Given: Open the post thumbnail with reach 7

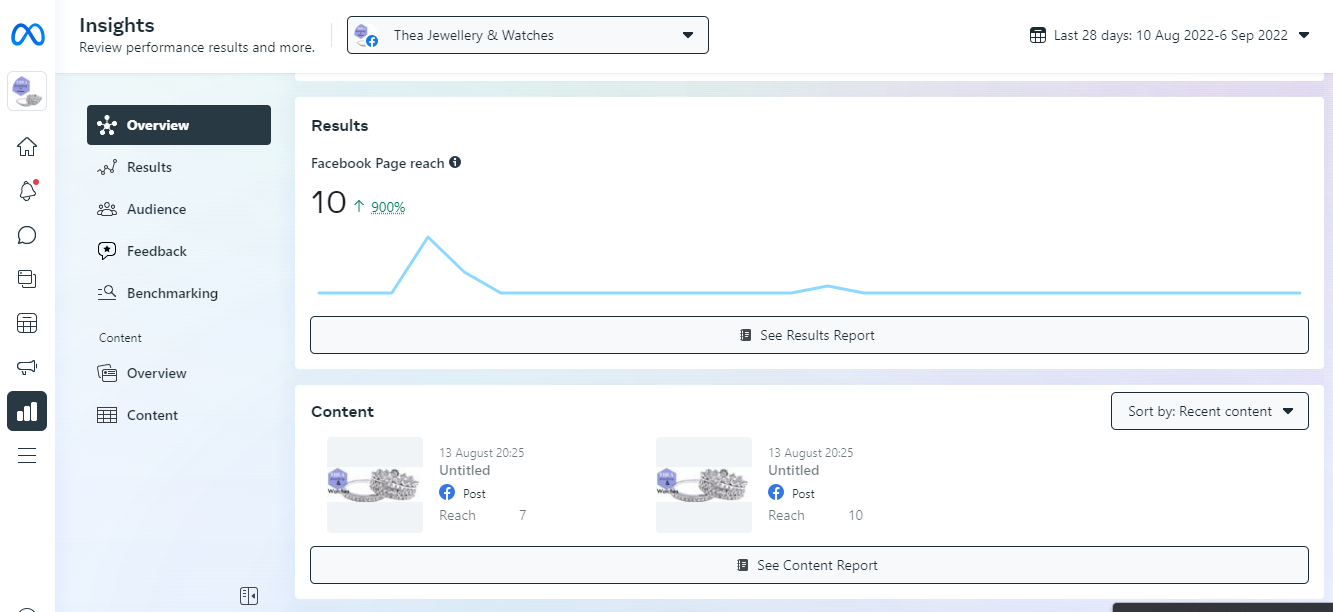Looking at the screenshot, I should (x=375, y=484).
